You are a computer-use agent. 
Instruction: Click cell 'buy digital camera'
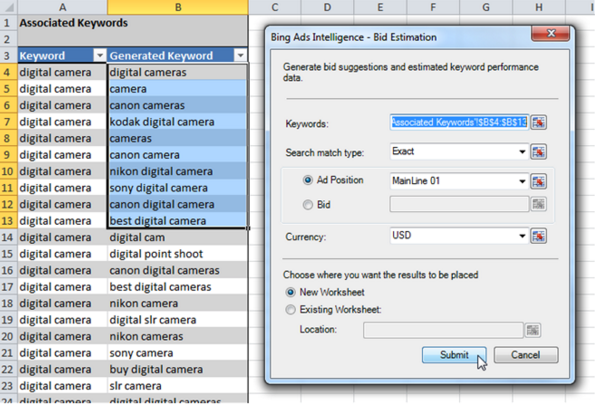(178, 370)
